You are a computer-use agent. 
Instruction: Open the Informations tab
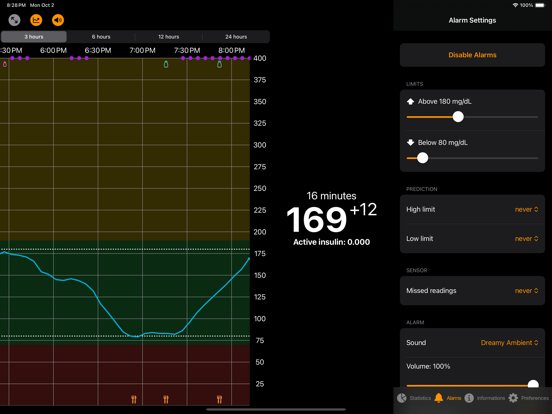[484, 398]
